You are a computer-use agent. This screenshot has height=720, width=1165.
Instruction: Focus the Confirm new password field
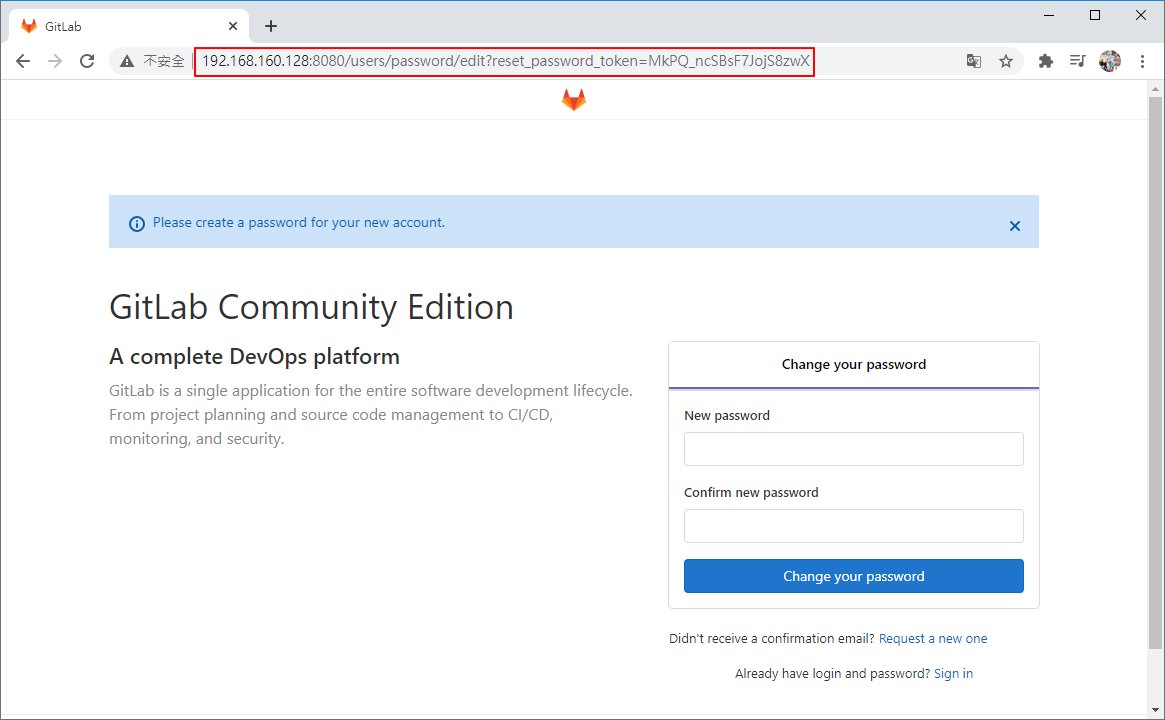pyautogui.click(x=854, y=526)
